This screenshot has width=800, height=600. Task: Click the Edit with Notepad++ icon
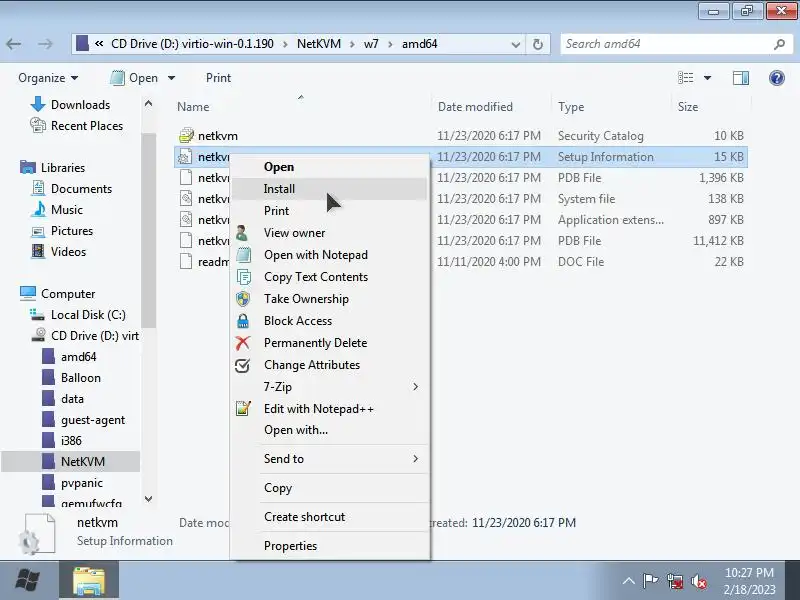(x=243, y=409)
